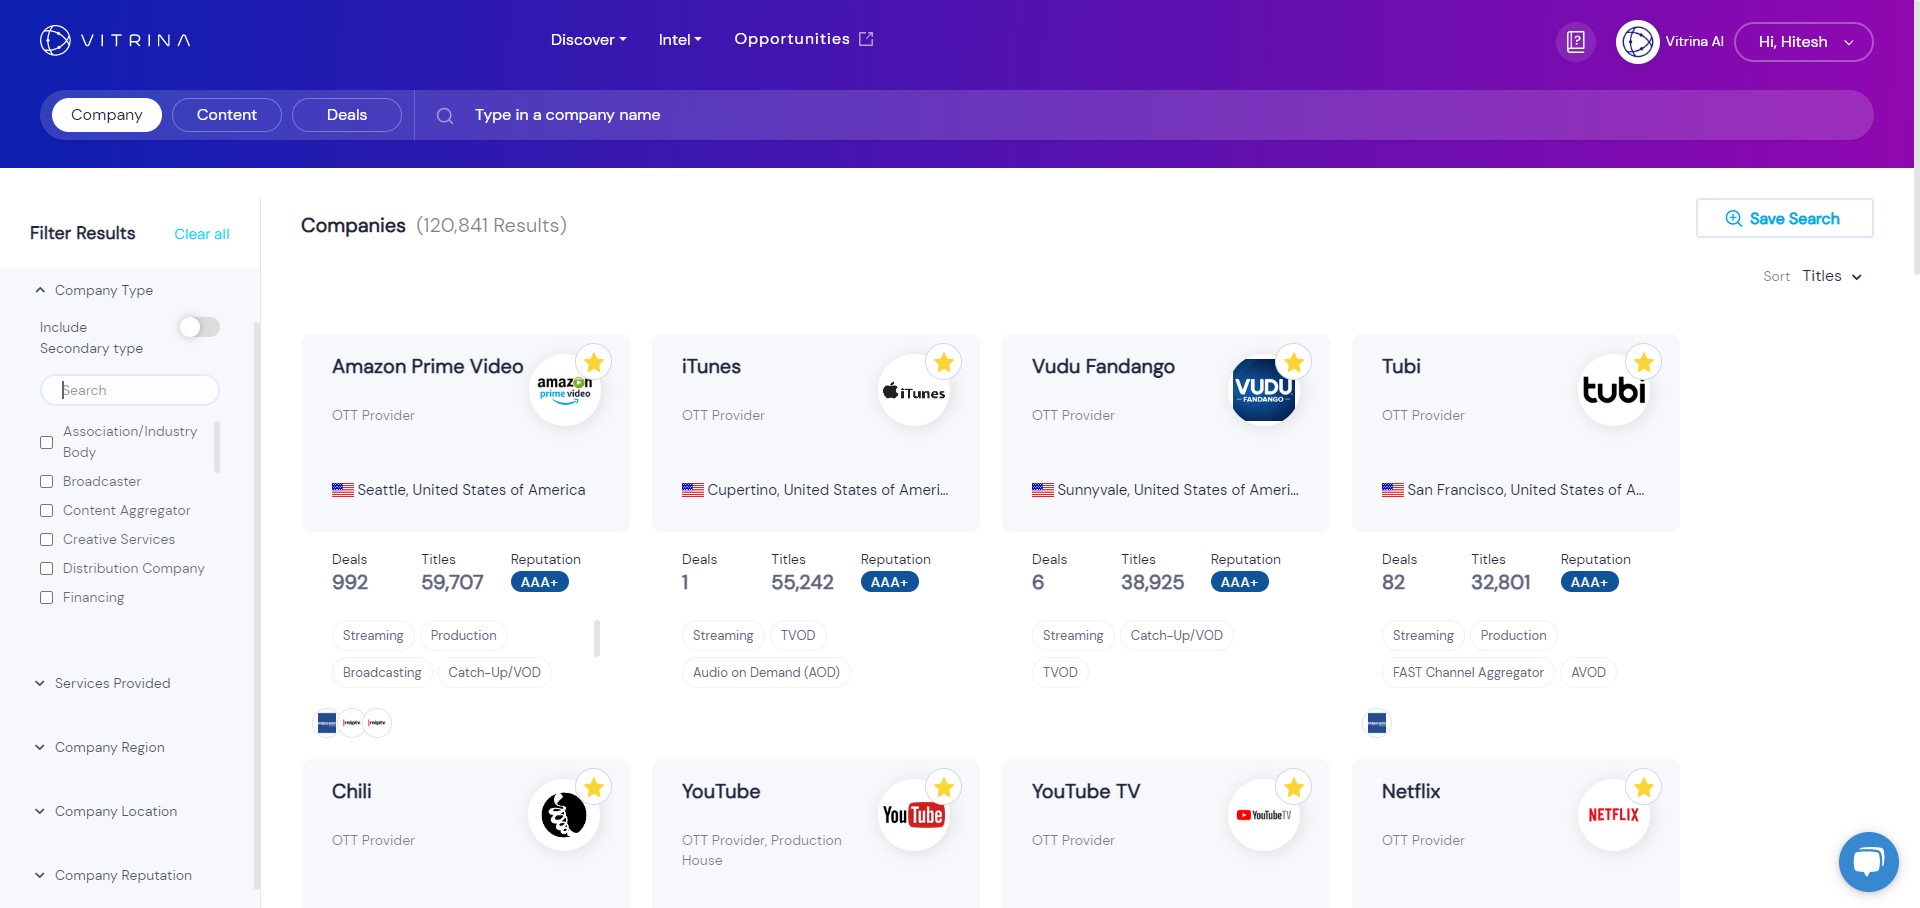Click FAST Channel Aggregator tag on Tubi

1468,672
